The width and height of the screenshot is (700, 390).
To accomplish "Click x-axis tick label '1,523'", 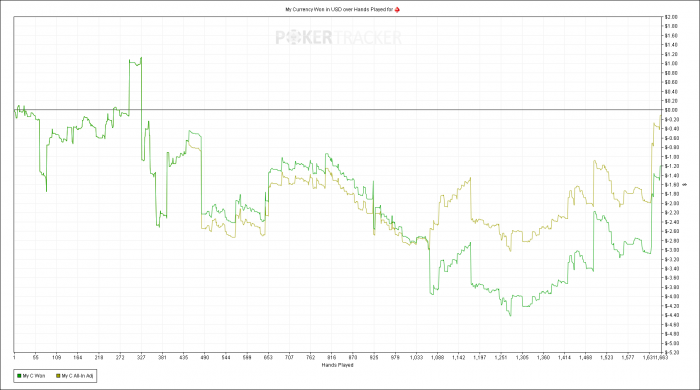I will [607, 357].
